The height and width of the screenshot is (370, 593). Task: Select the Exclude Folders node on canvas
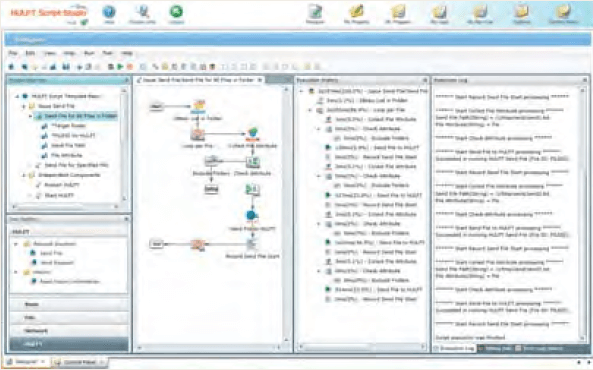coord(211,162)
